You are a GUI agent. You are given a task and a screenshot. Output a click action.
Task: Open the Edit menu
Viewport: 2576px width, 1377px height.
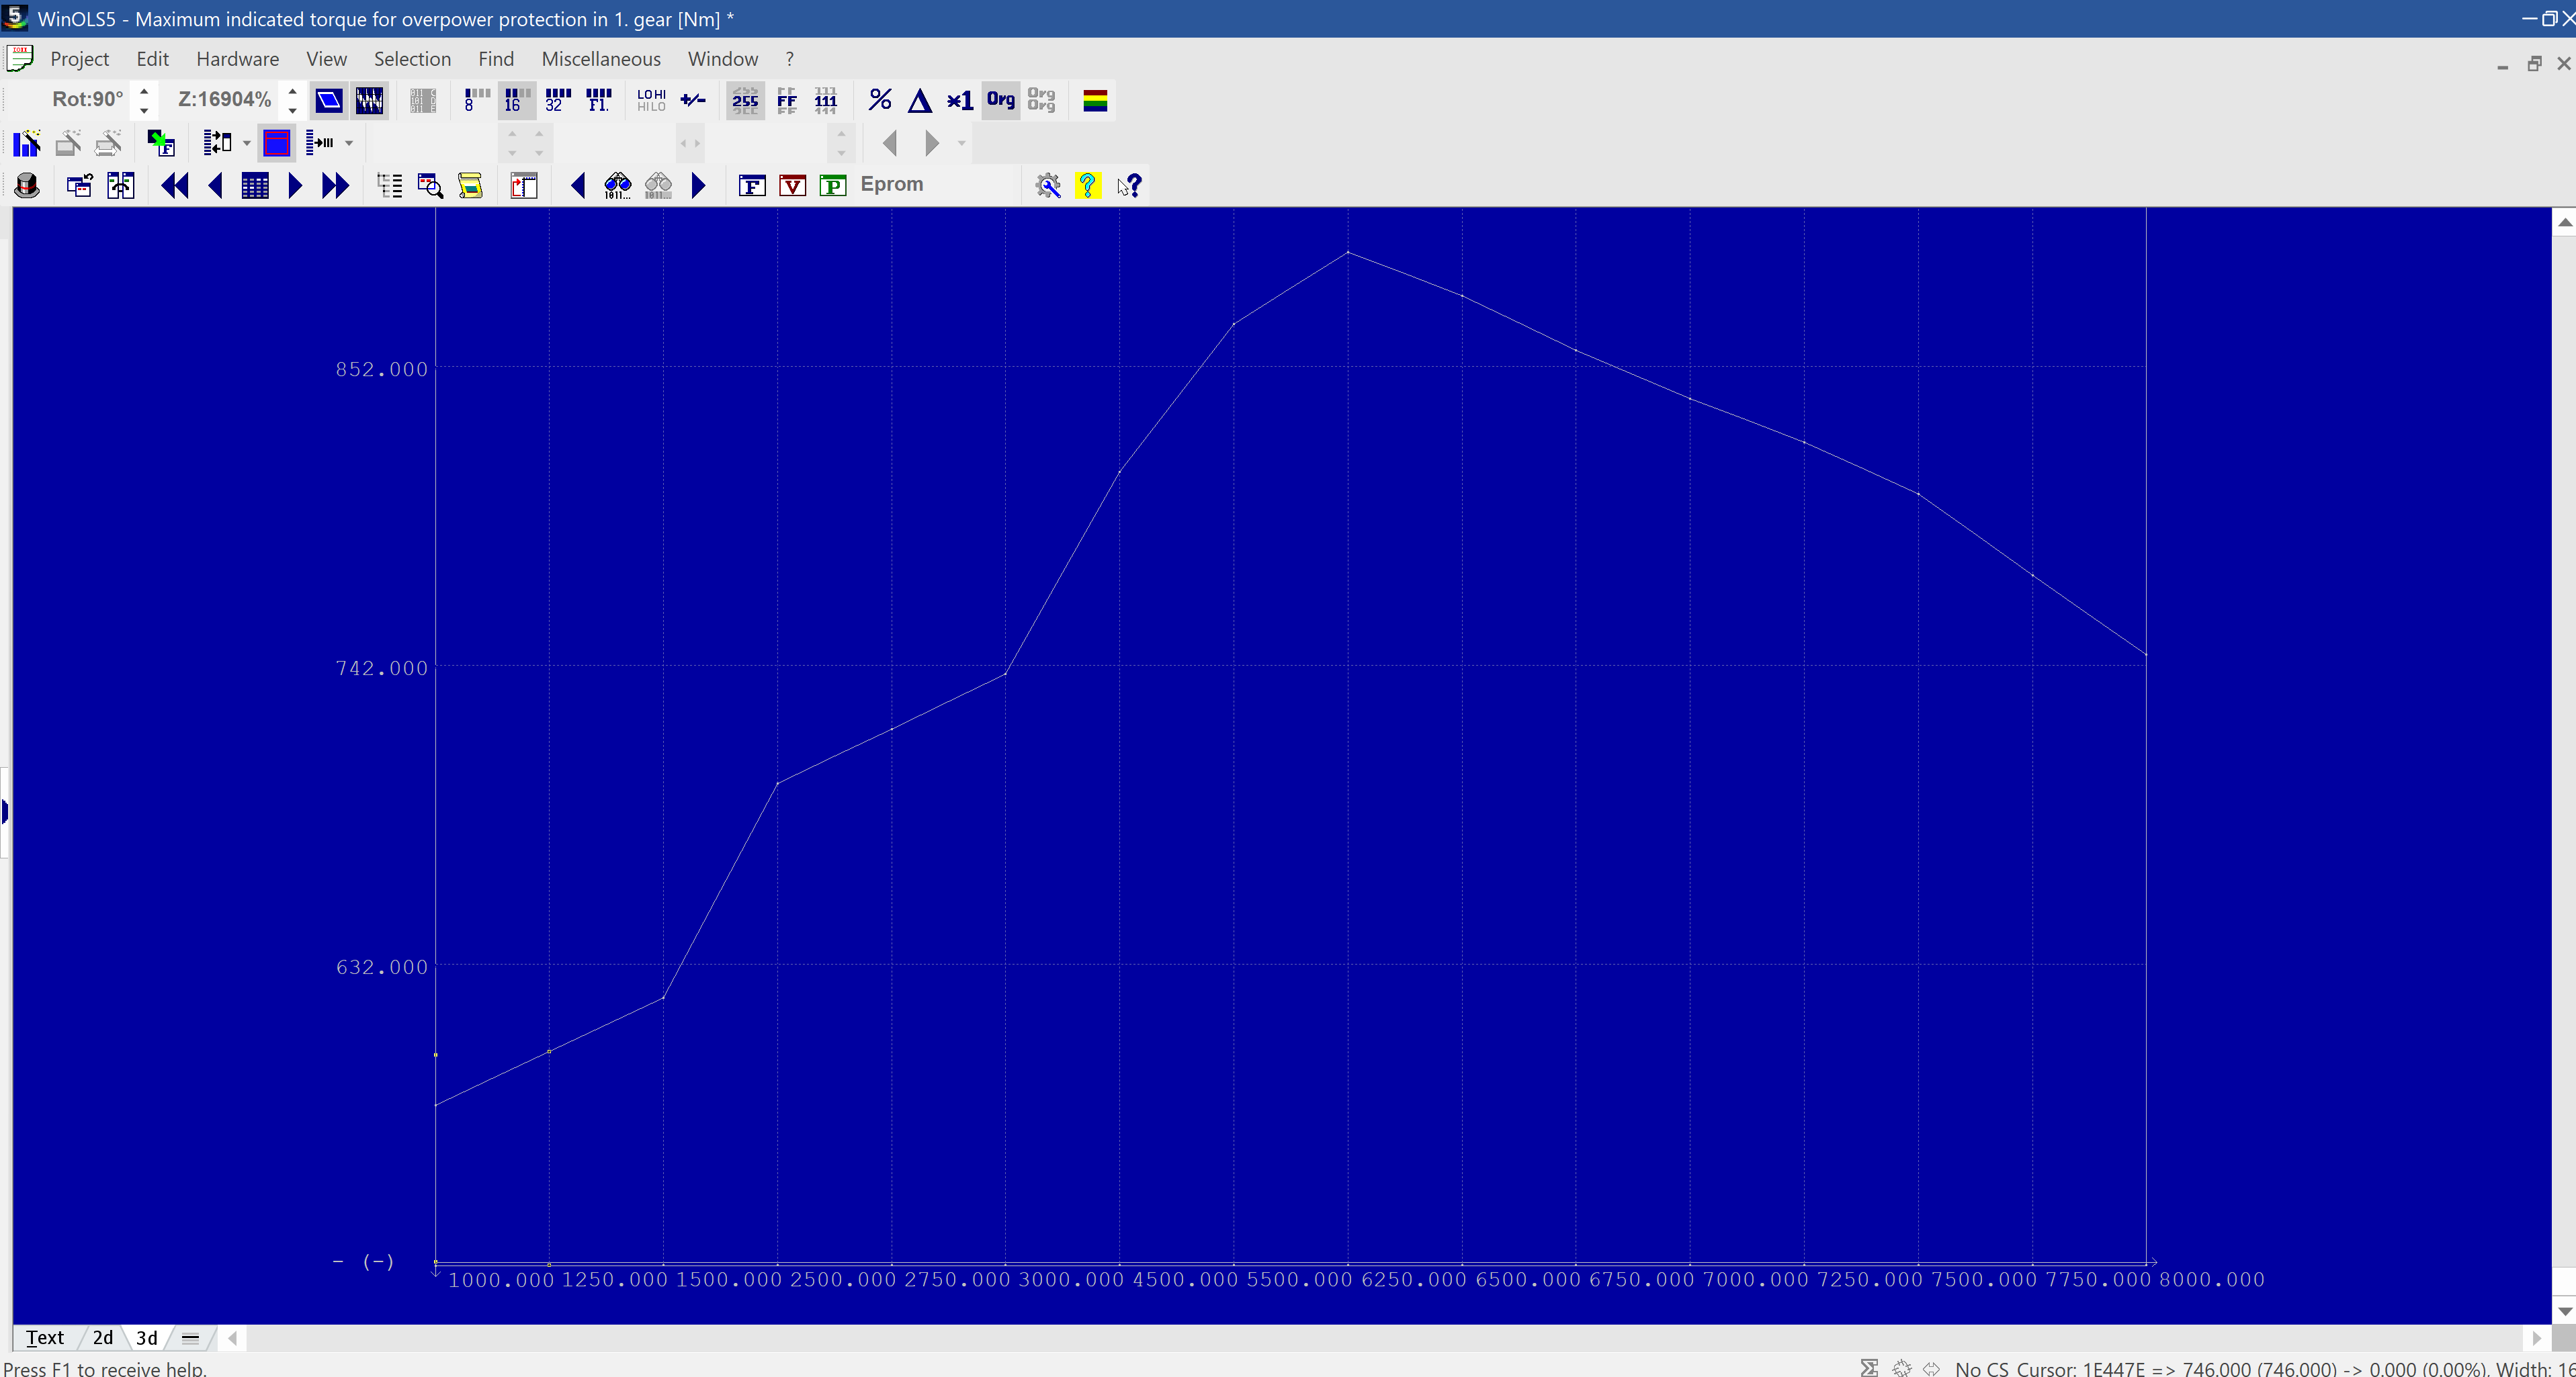(x=152, y=59)
